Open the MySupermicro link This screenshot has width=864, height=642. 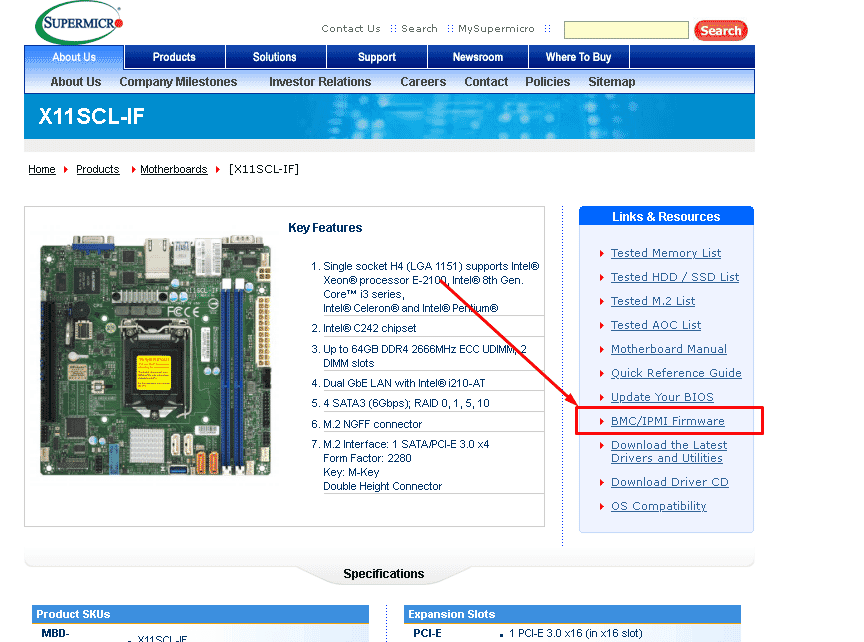coord(496,29)
